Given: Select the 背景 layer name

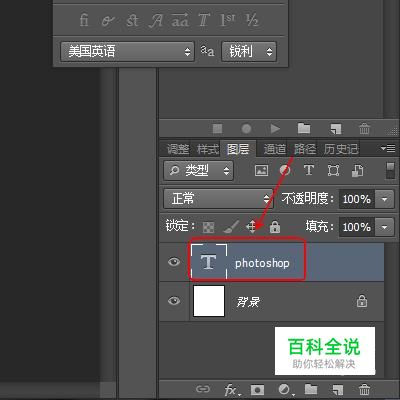Looking at the screenshot, I should click(x=248, y=302).
